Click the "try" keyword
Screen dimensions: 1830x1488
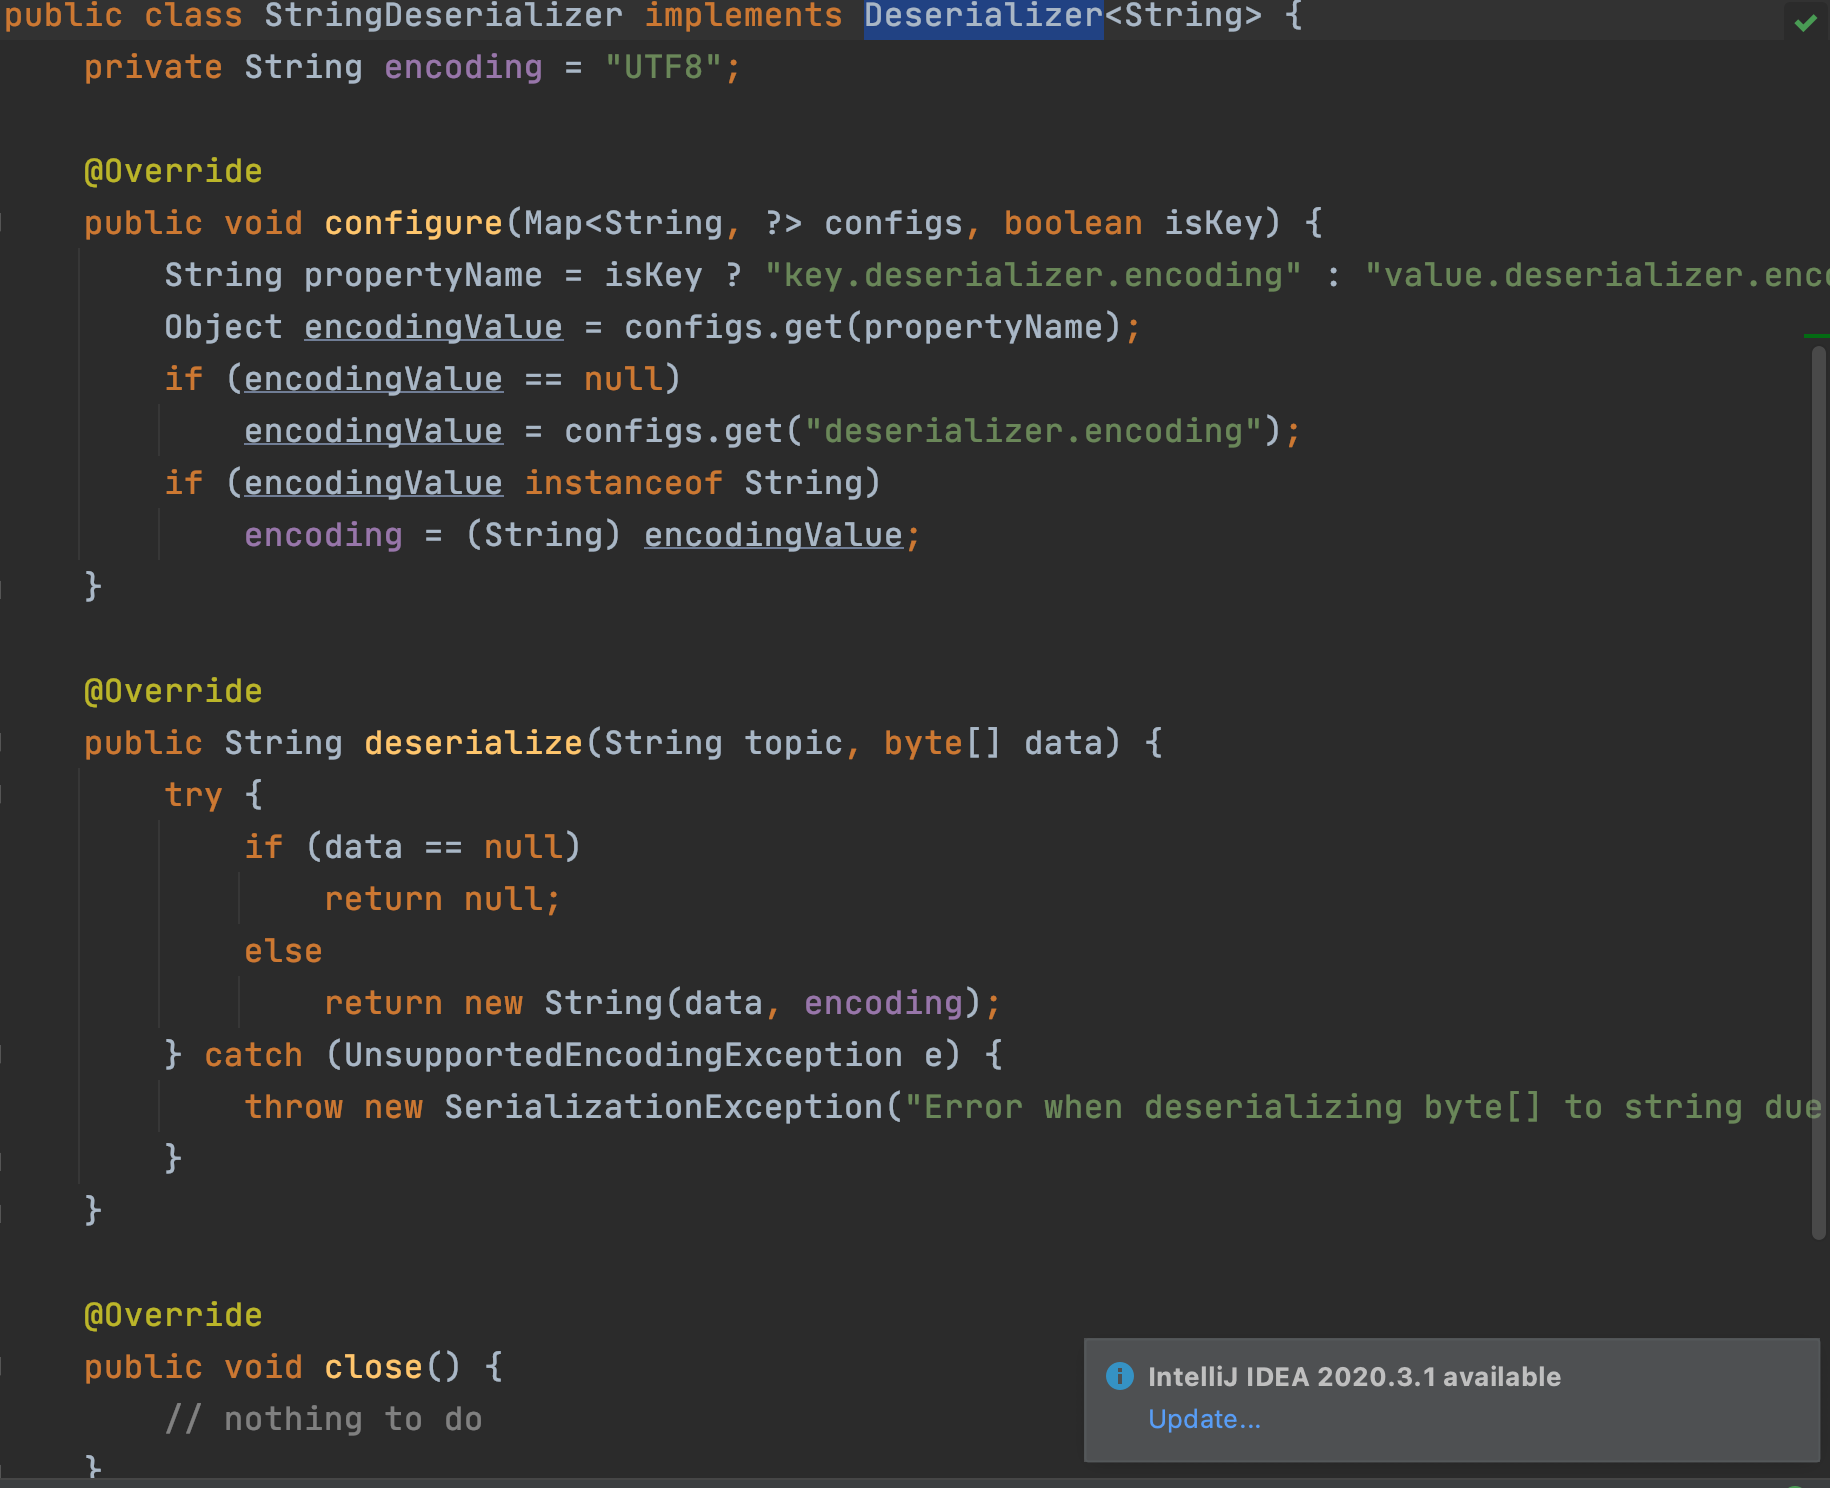pyautogui.click(x=193, y=795)
